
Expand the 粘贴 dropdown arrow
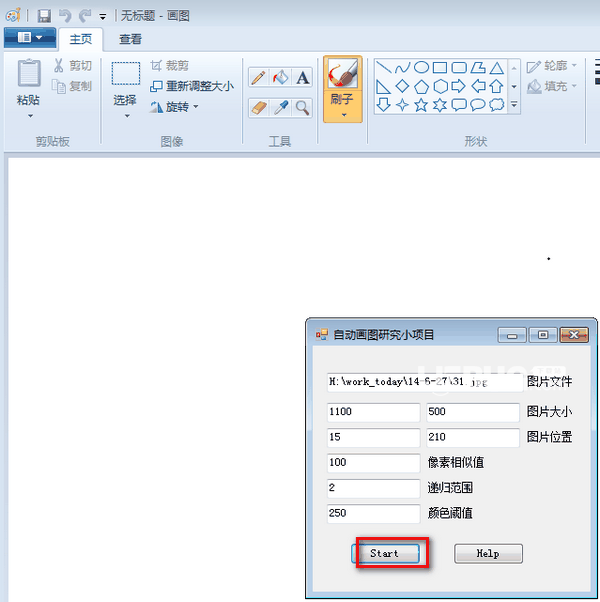coord(30,116)
